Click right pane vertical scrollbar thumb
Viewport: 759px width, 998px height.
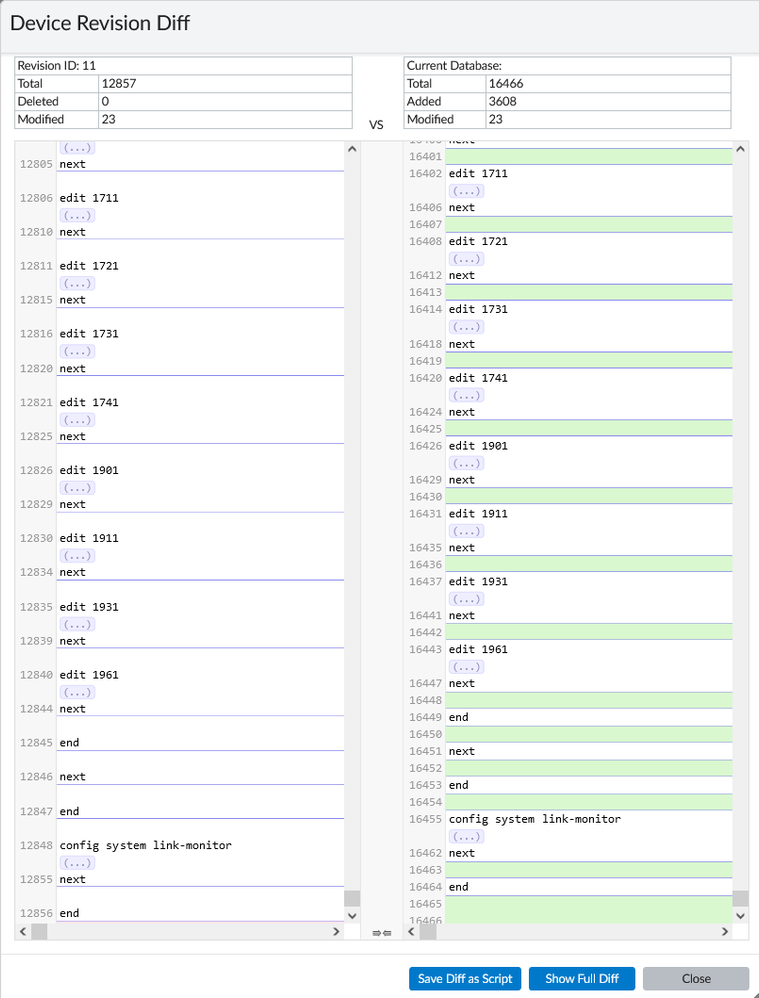pyautogui.click(x=740, y=898)
